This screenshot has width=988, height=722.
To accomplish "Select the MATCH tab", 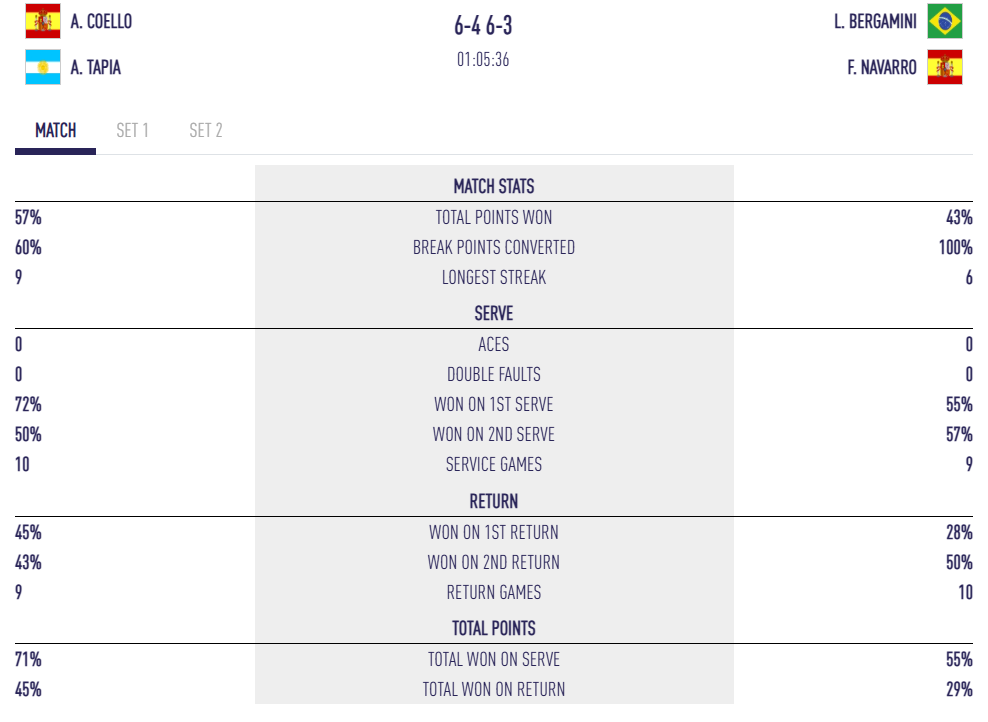I will pos(56,131).
